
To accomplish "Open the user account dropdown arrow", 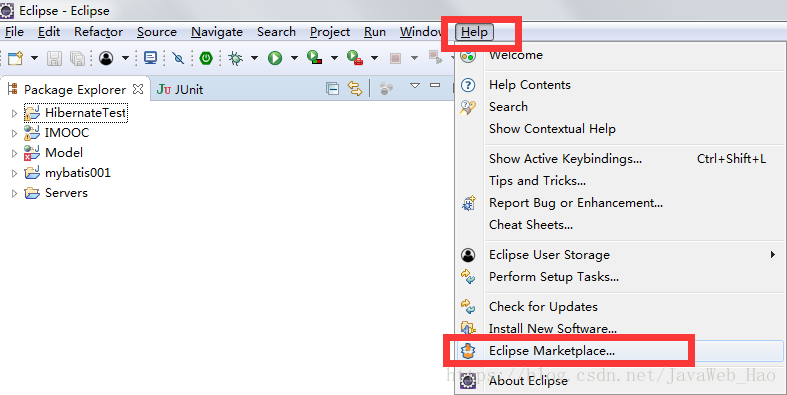I will (x=125, y=58).
